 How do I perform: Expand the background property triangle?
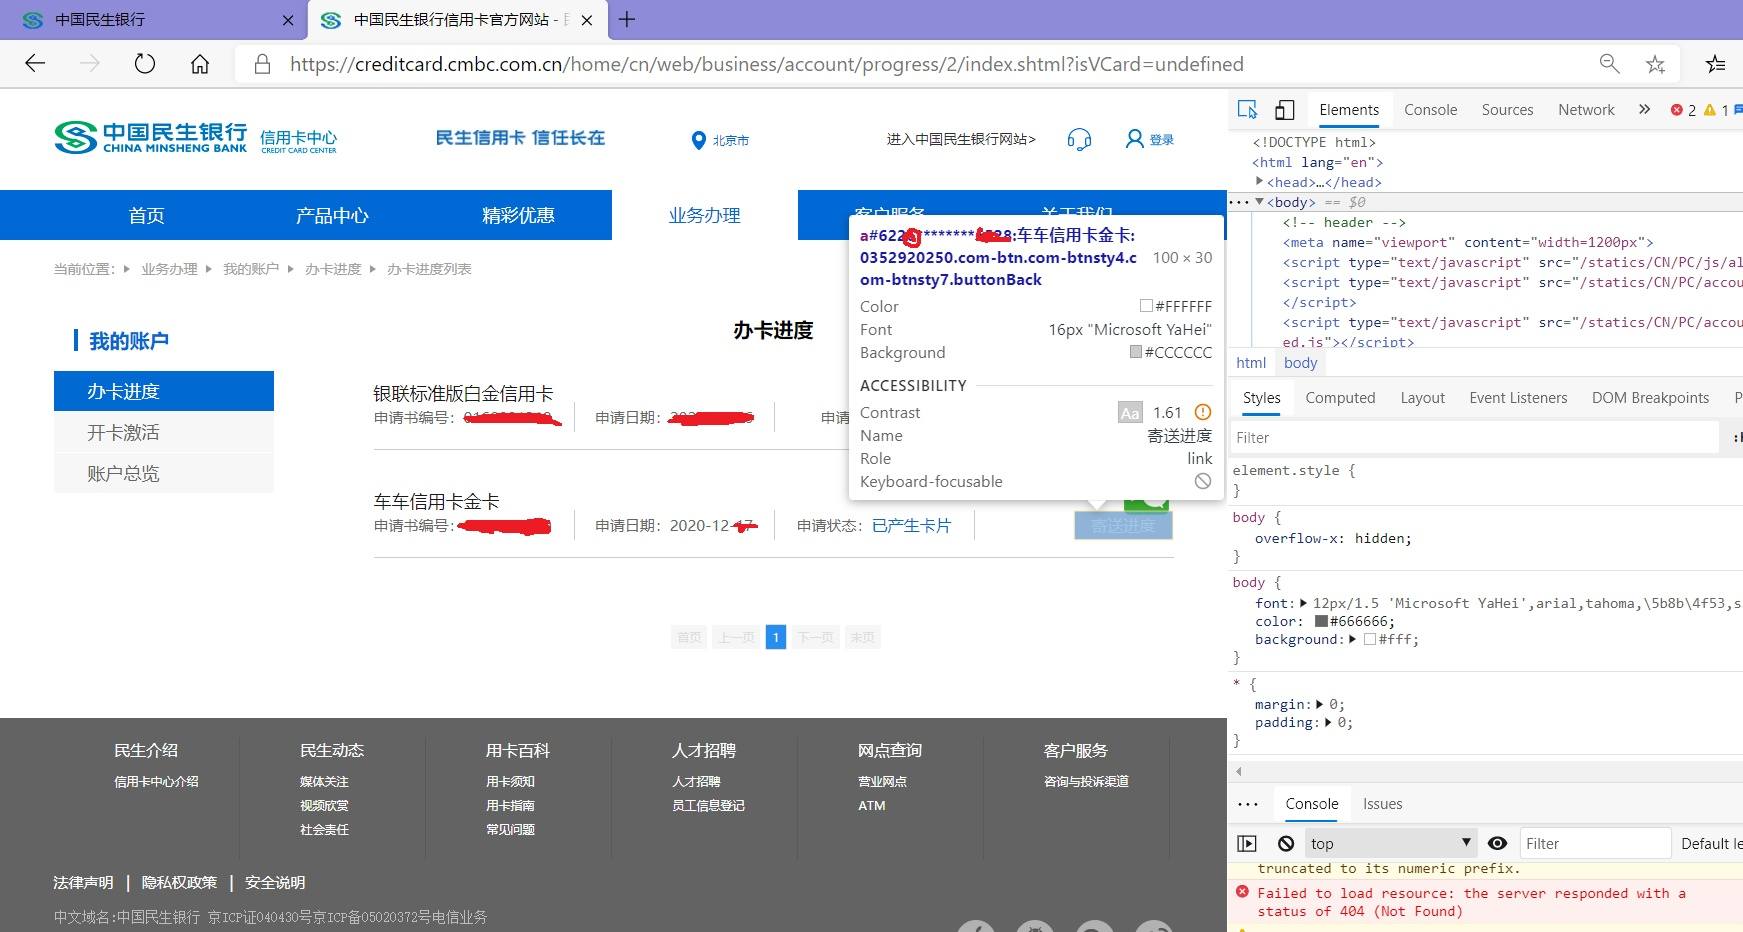[x=1353, y=639]
